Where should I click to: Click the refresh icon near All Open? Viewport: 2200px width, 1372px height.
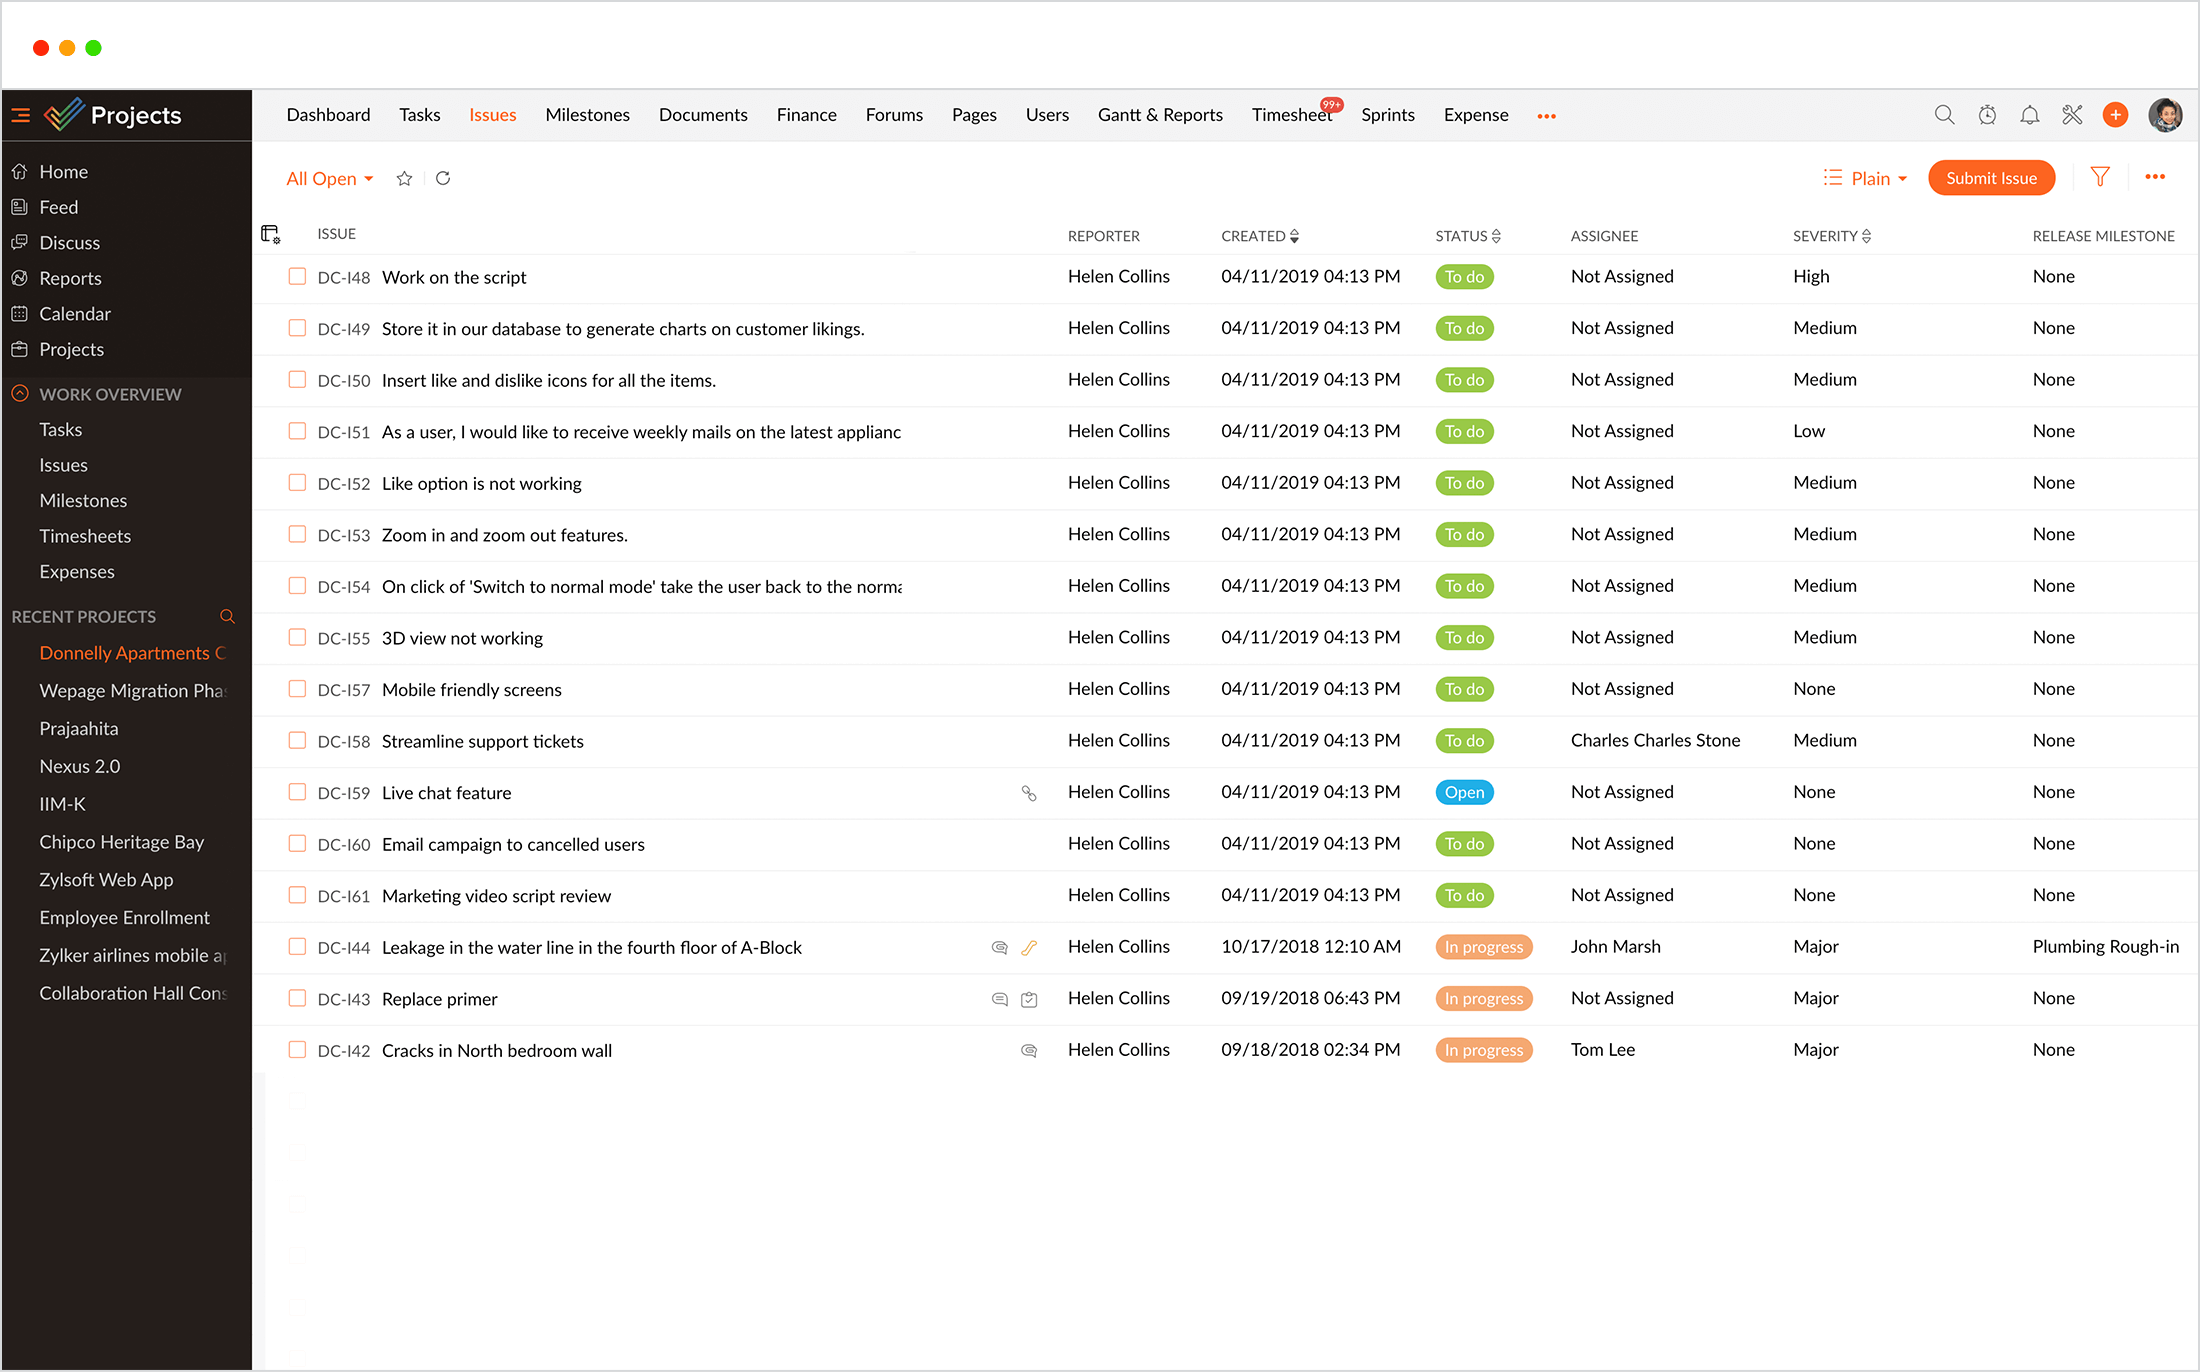[443, 178]
